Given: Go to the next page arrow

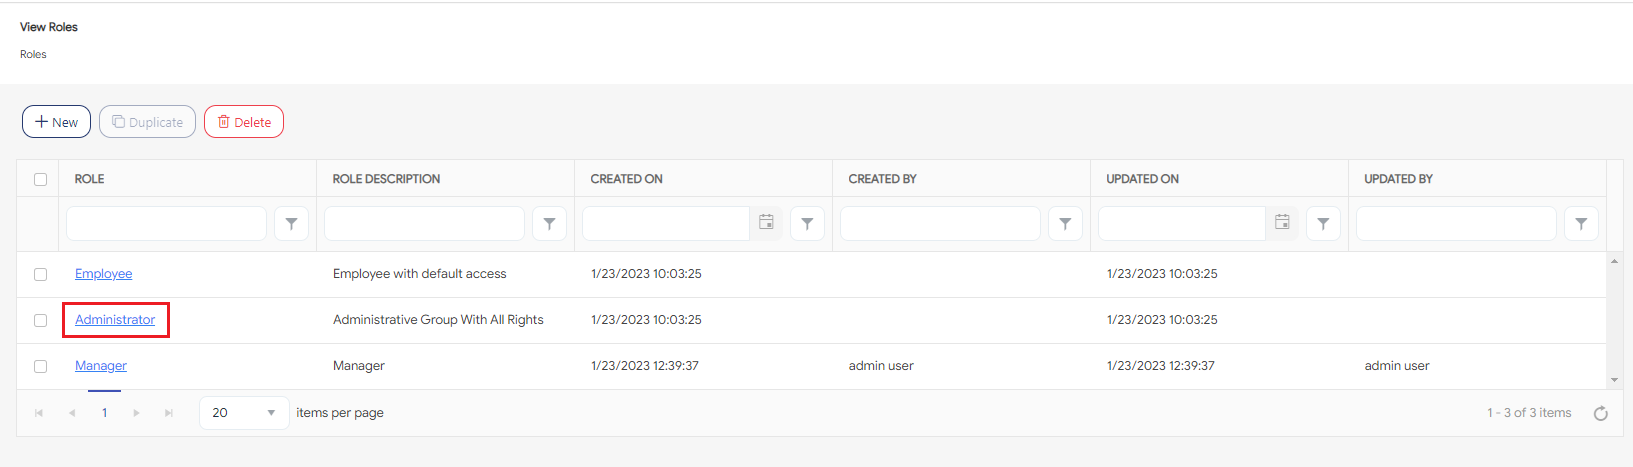Looking at the screenshot, I should pos(137,413).
